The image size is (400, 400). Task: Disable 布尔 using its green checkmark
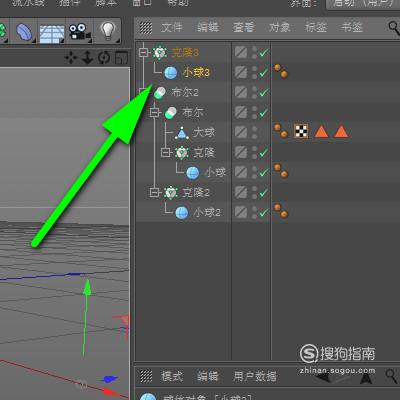(264, 112)
